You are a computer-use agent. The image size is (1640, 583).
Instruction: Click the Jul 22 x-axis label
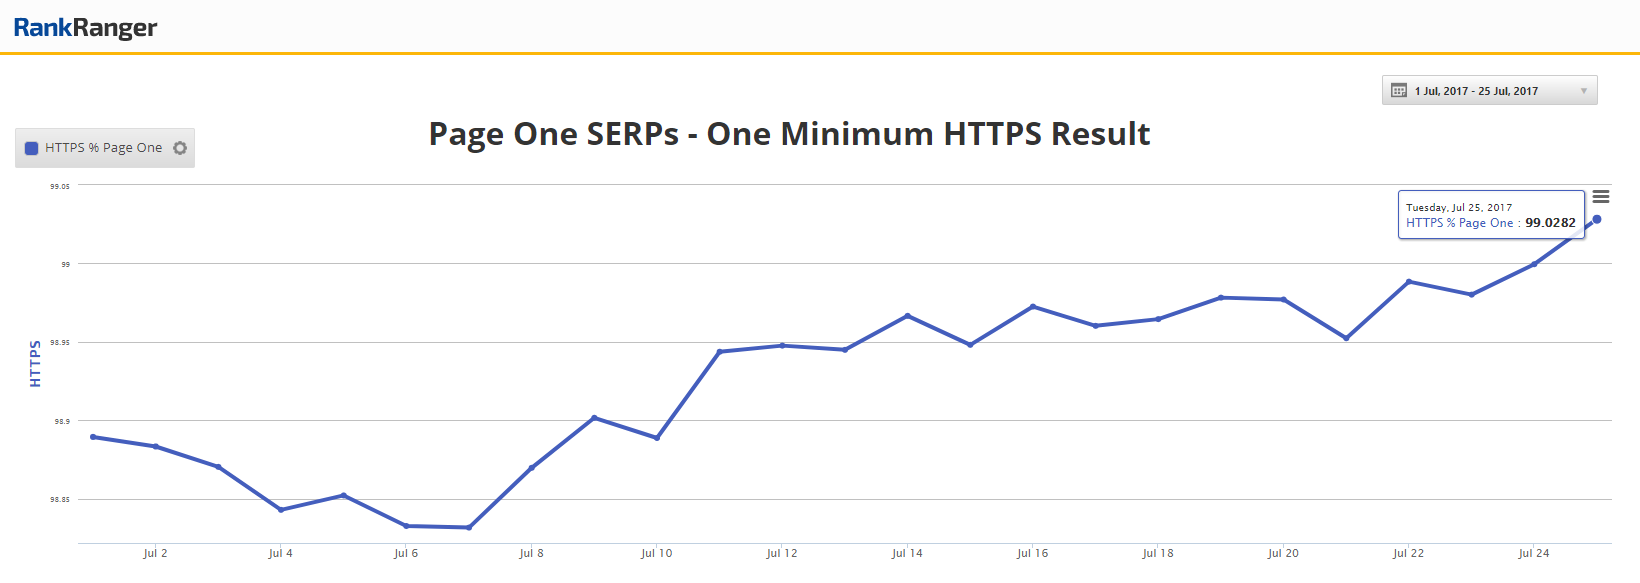[x=1408, y=553]
